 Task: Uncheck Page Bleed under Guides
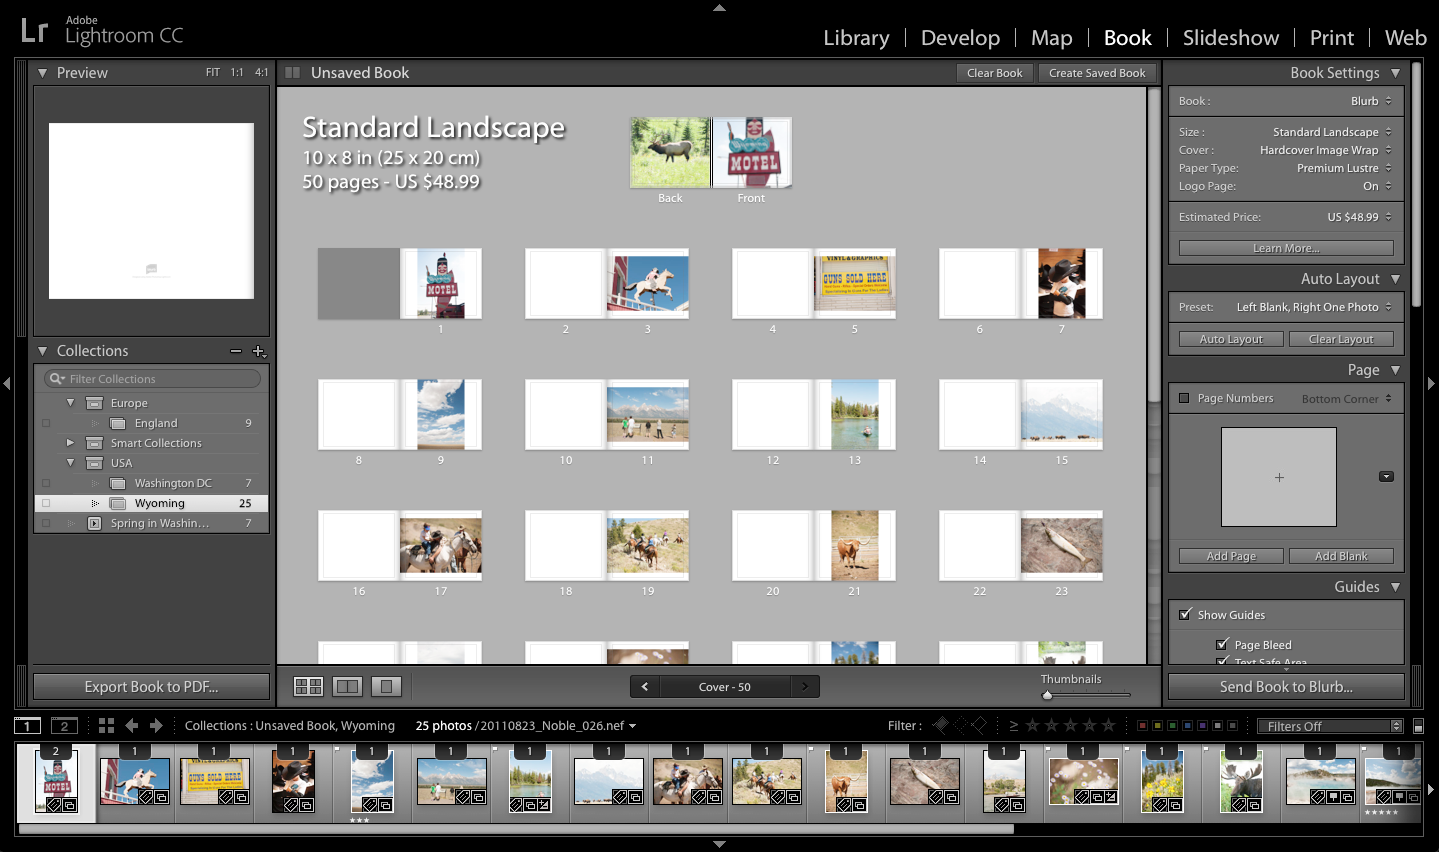pyautogui.click(x=1222, y=644)
